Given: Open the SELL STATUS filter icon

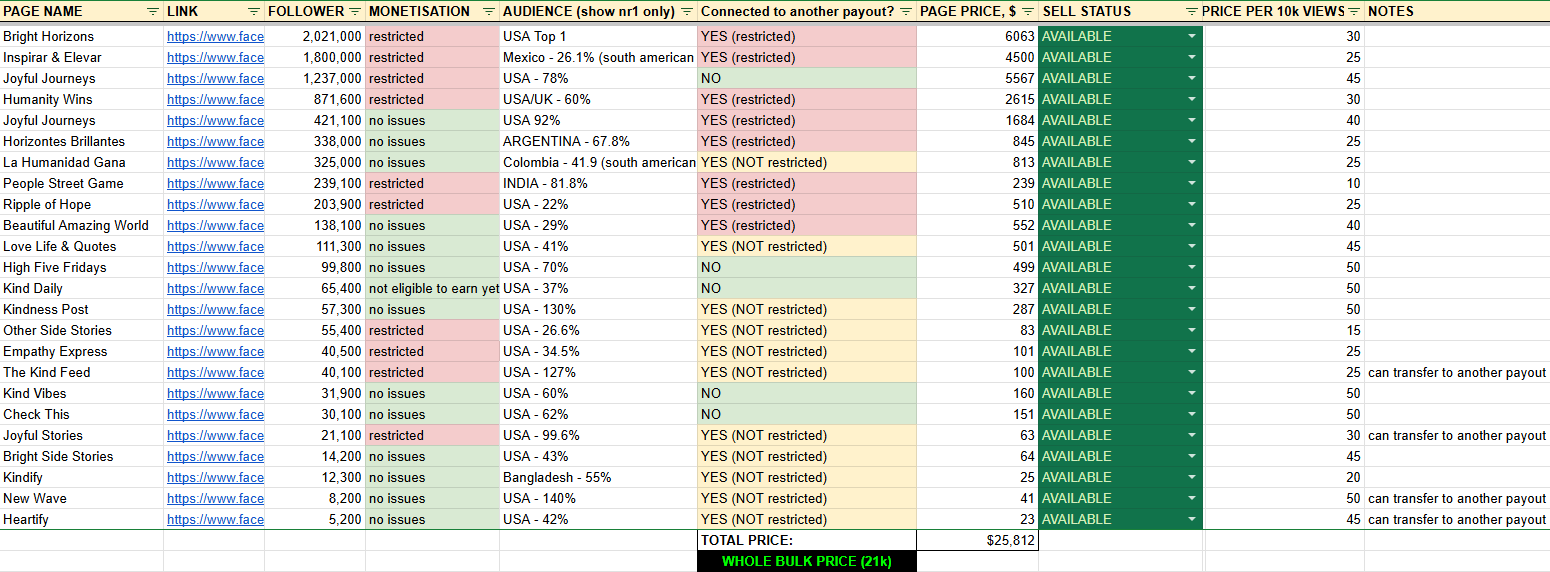Looking at the screenshot, I should click(x=1191, y=11).
